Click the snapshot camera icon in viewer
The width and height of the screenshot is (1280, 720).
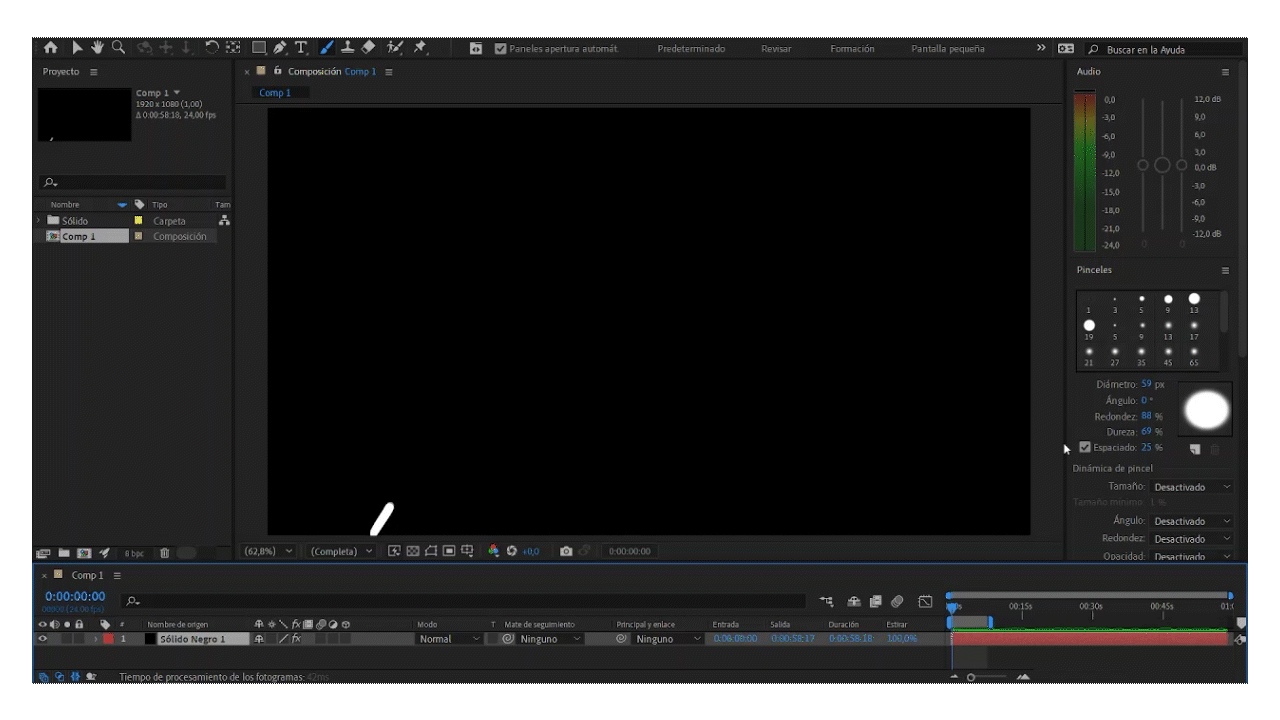click(566, 551)
